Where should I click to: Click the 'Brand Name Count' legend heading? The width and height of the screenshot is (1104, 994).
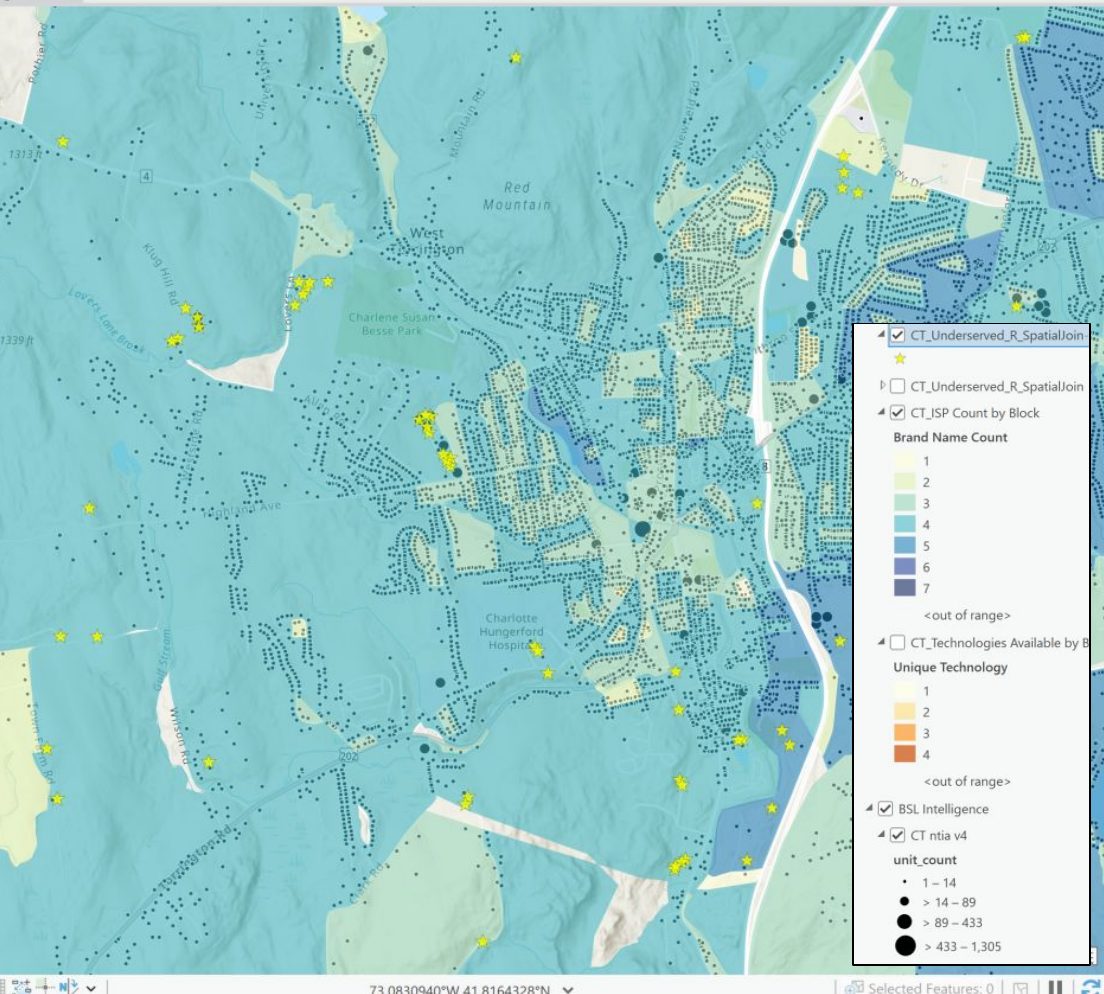coord(950,437)
